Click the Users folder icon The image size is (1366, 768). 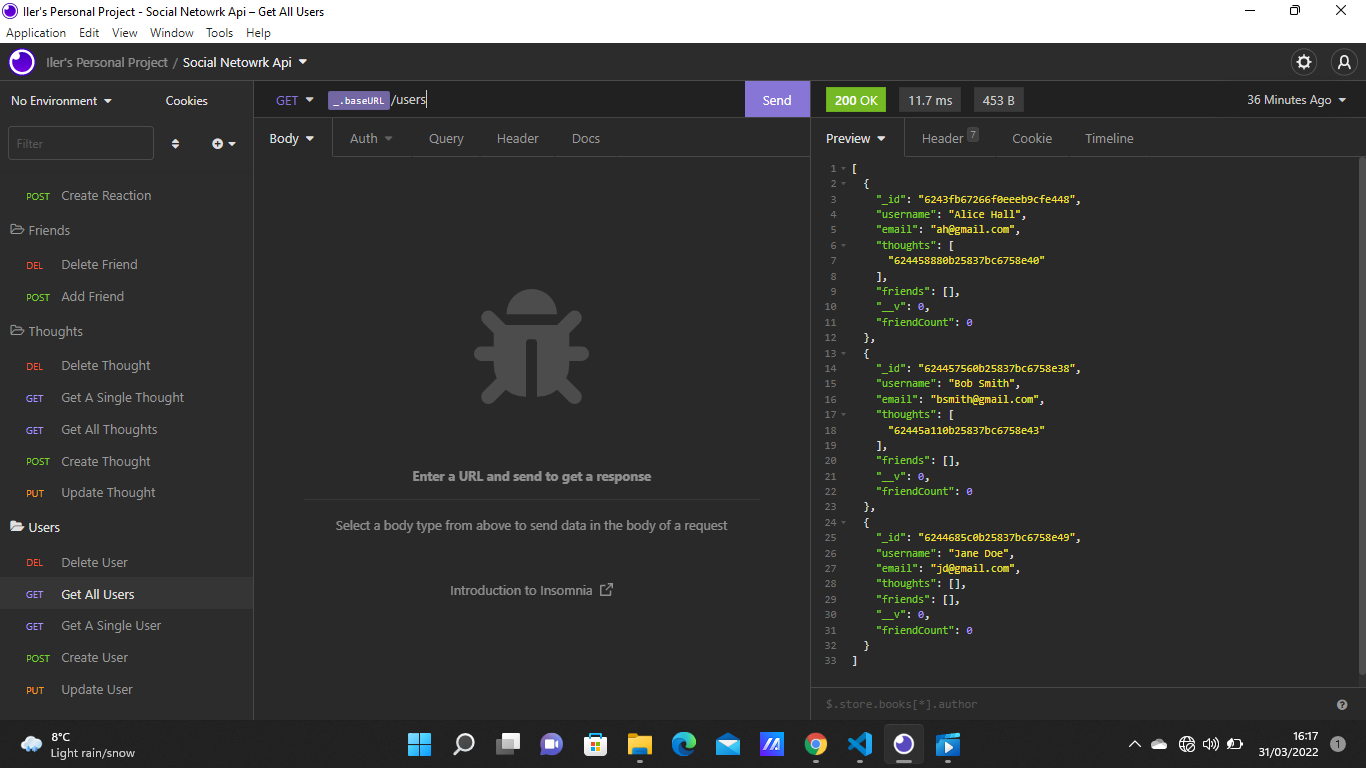pos(16,527)
